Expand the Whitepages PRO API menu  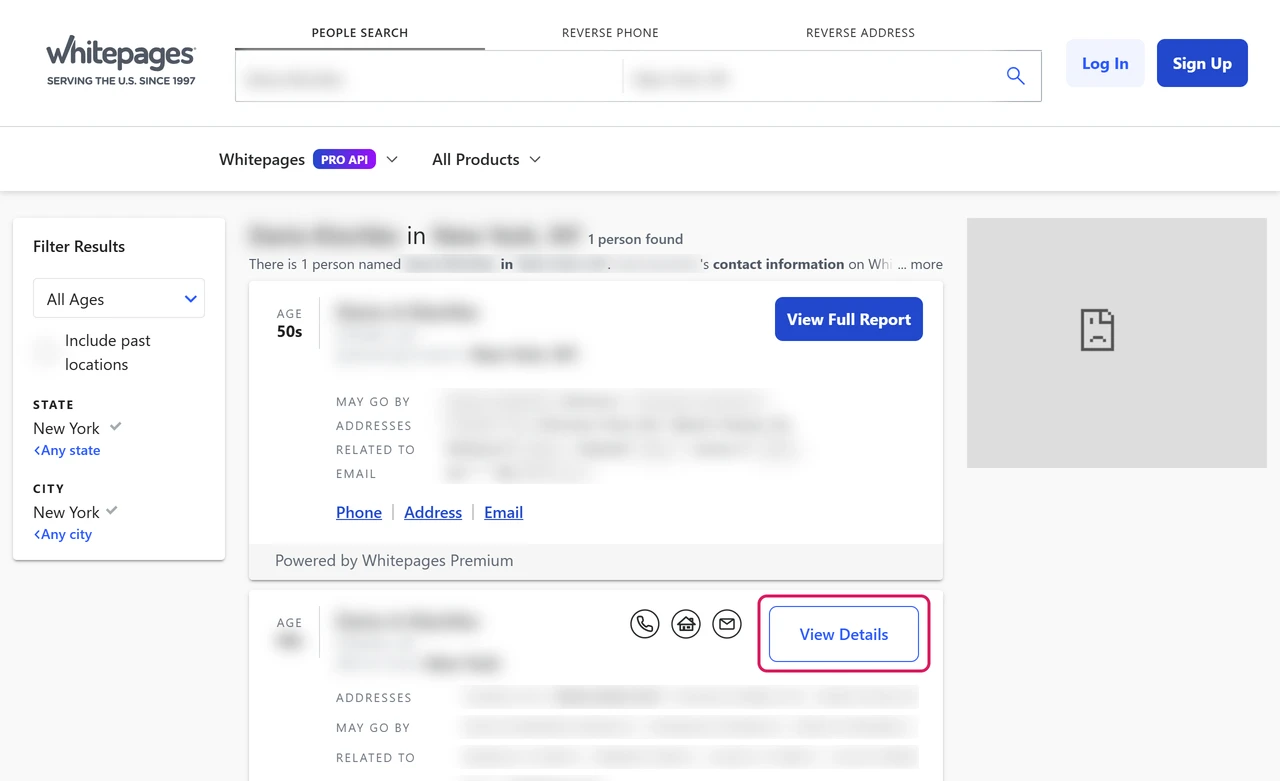click(308, 159)
